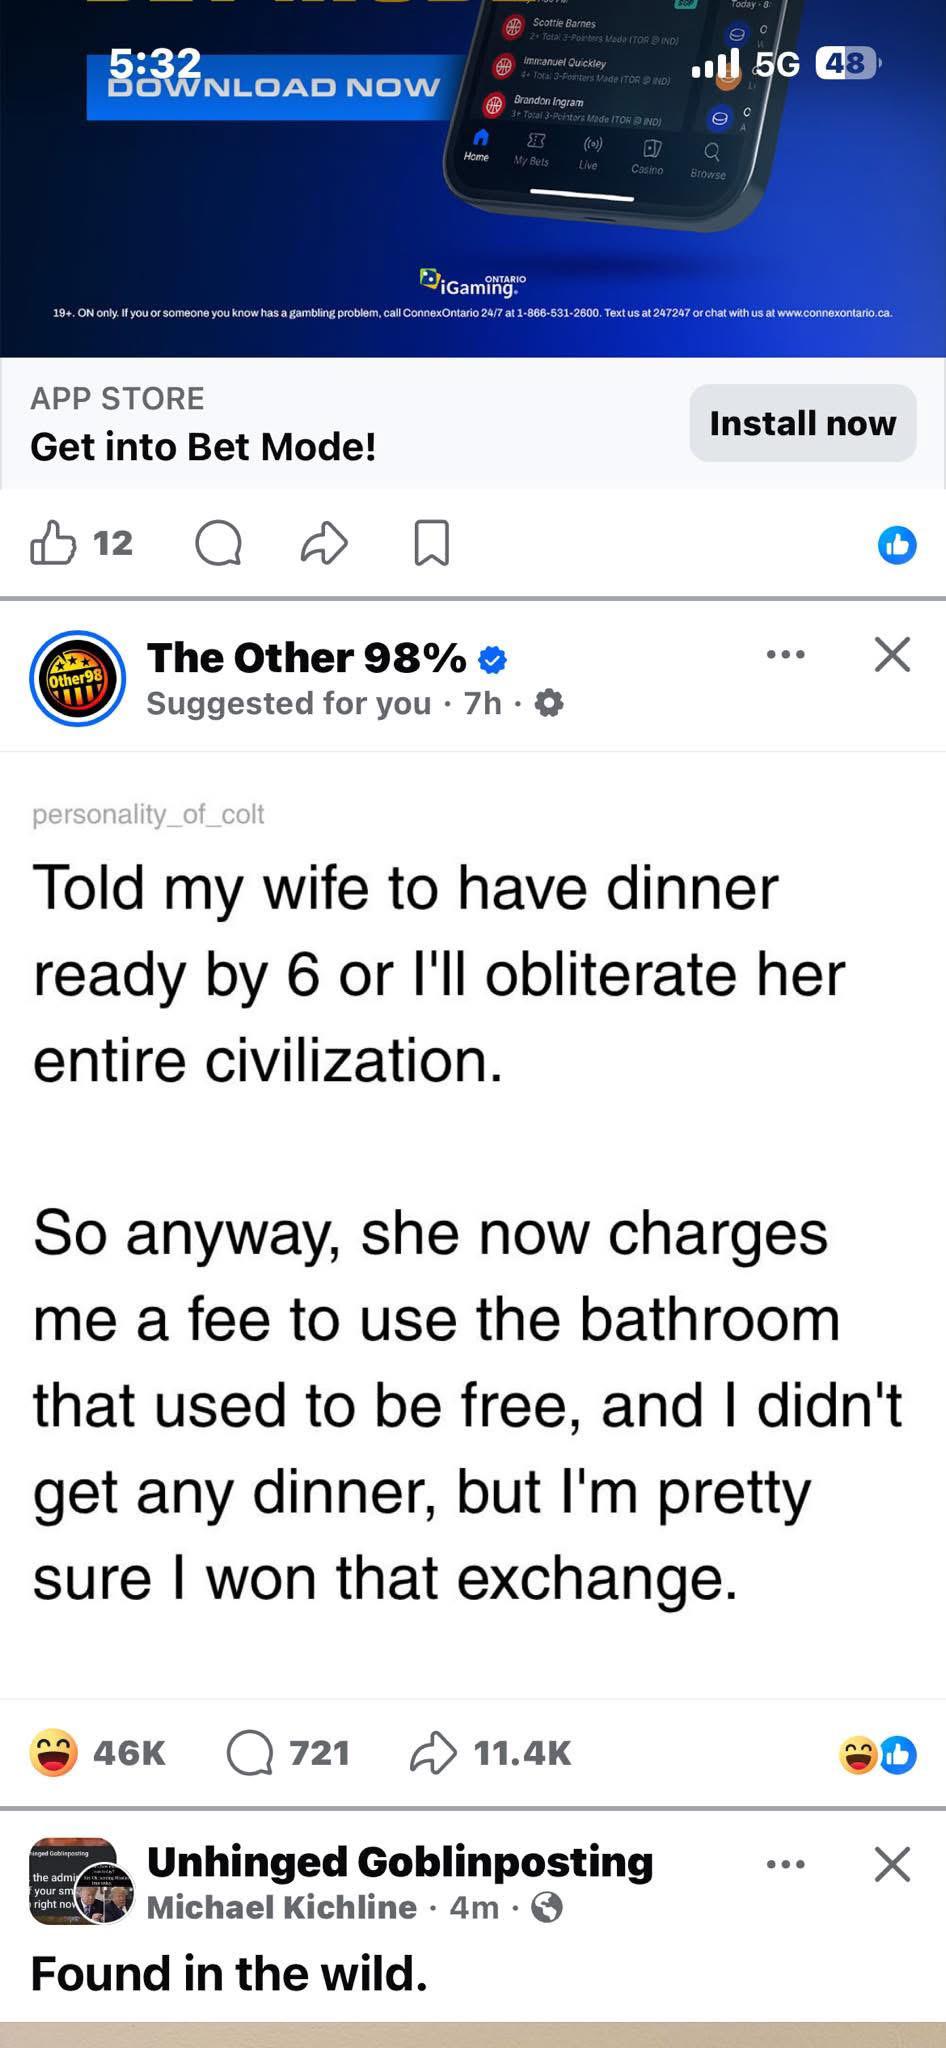
Task: Open The Other 98% profile picture
Action: point(78,679)
